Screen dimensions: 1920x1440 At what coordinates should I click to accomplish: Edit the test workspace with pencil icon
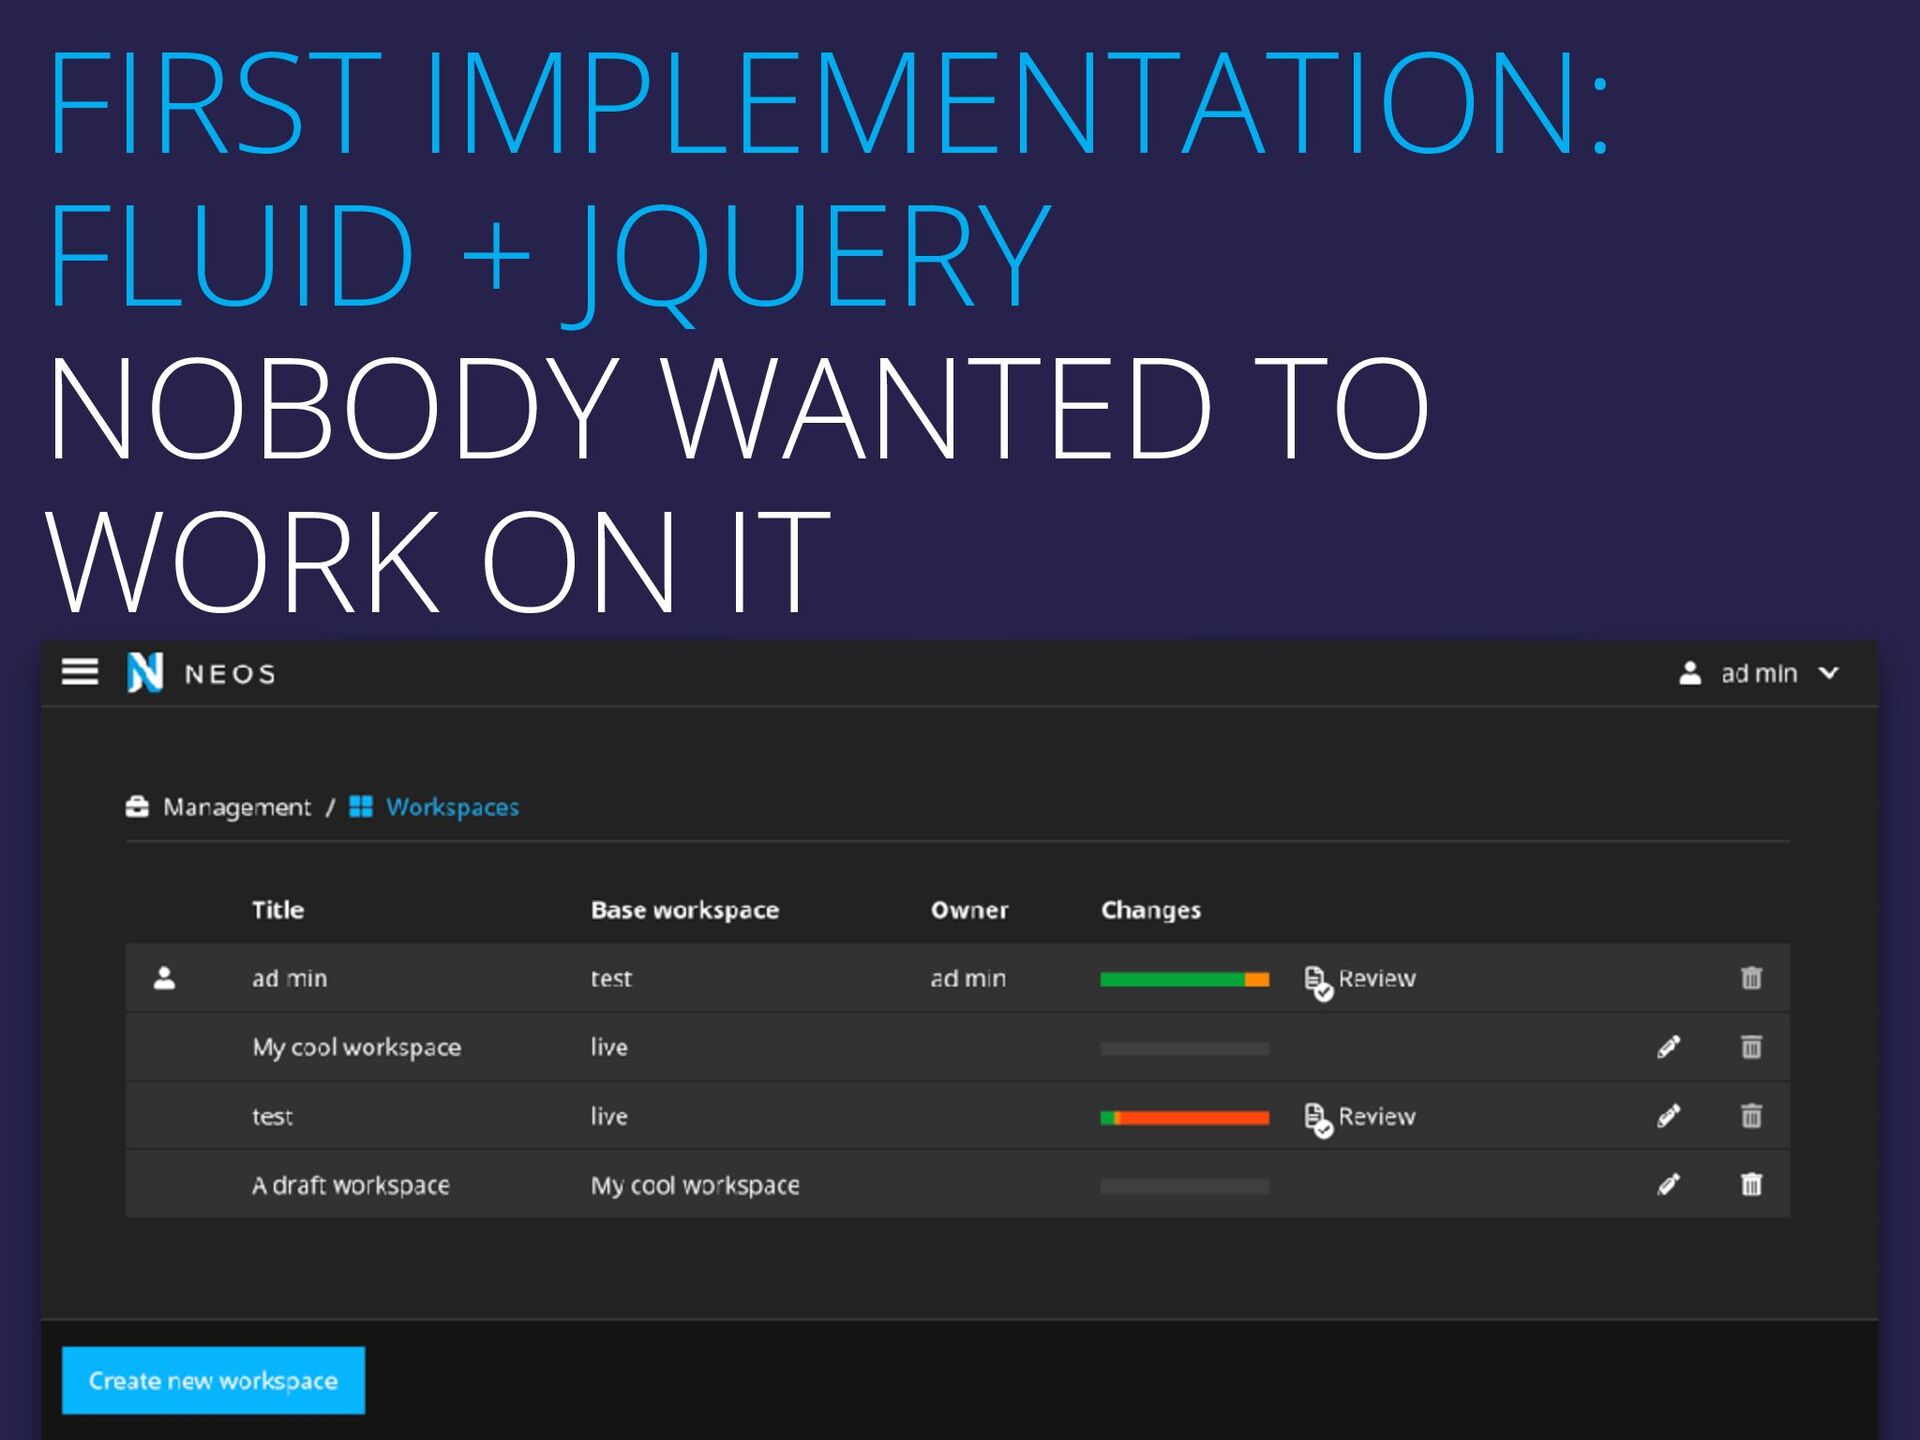tap(1668, 1115)
